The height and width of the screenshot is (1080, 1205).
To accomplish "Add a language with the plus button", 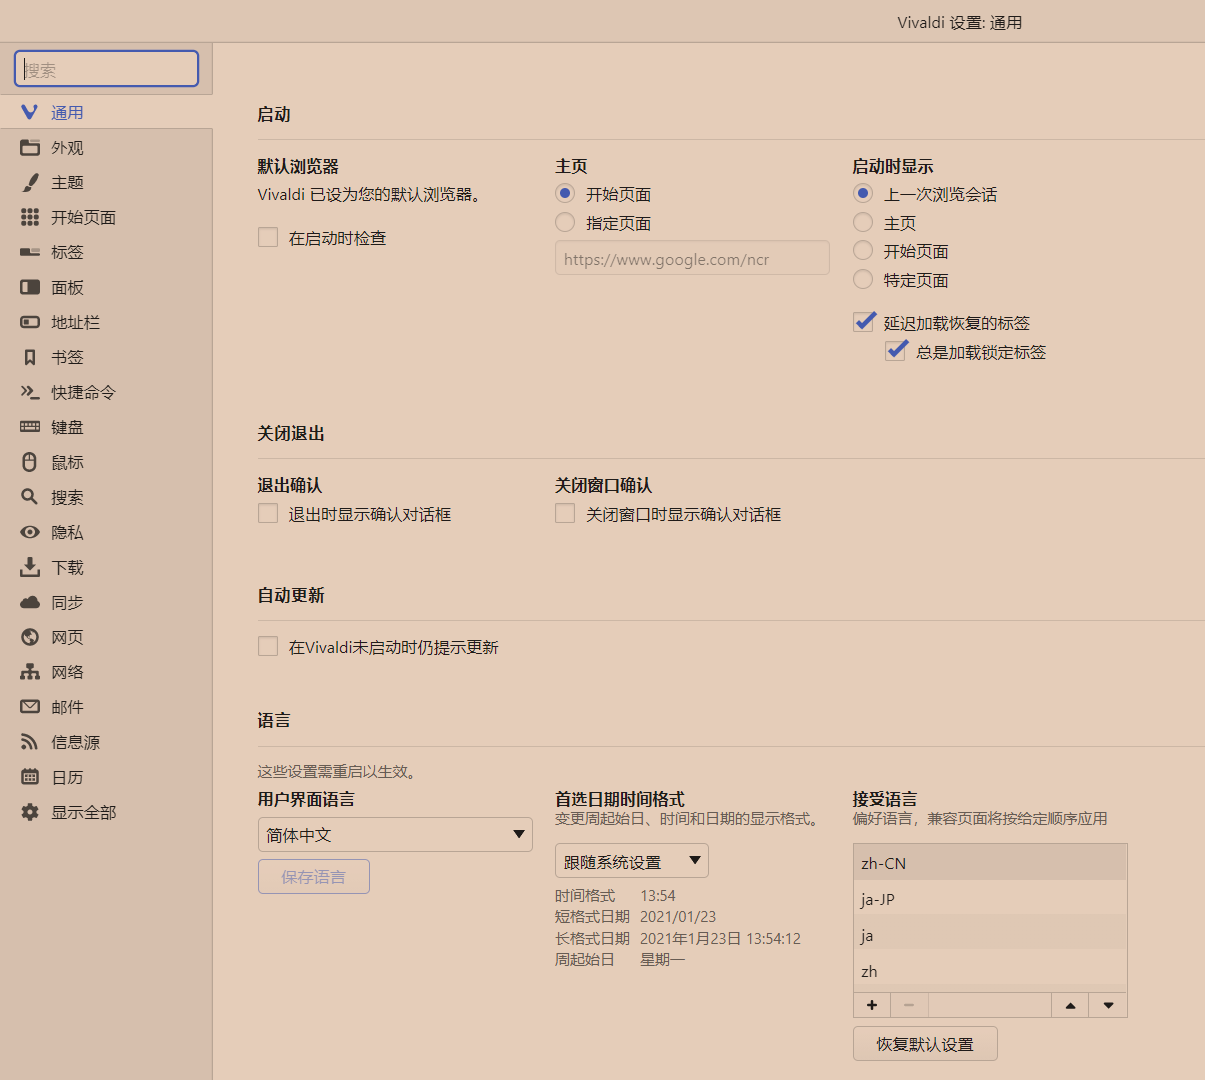I will (872, 1005).
